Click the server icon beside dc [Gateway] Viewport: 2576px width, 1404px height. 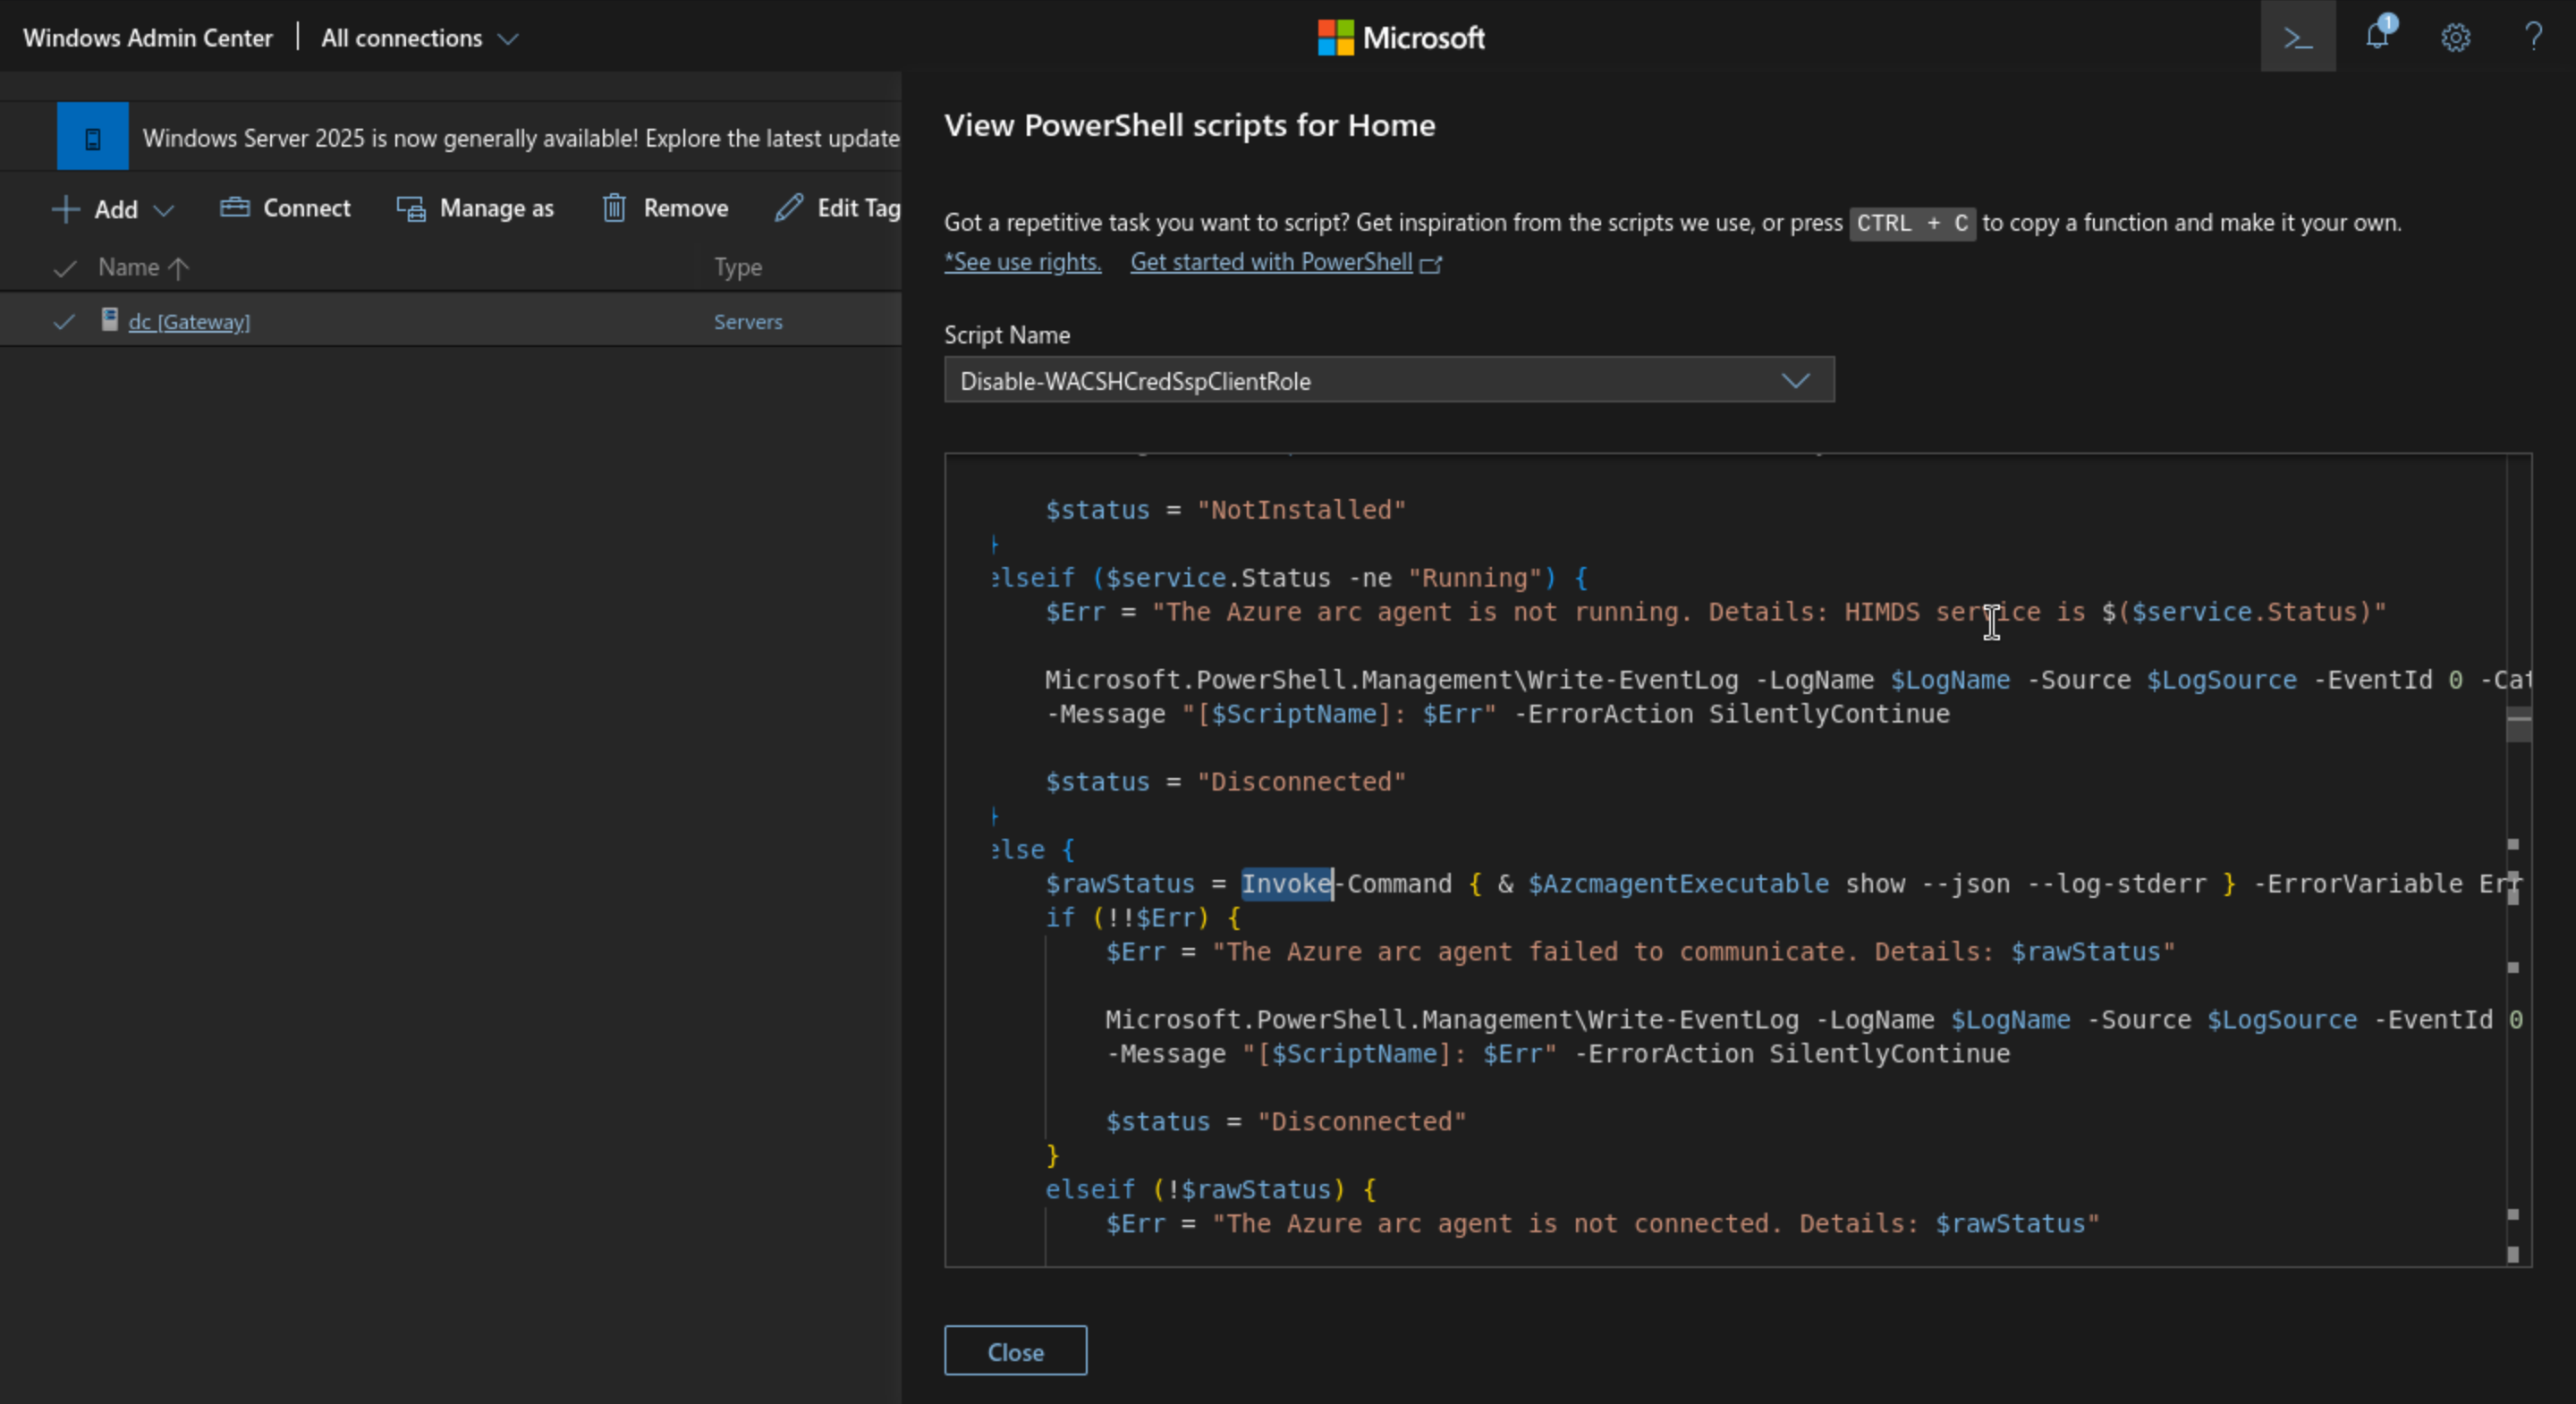click(110, 320)
